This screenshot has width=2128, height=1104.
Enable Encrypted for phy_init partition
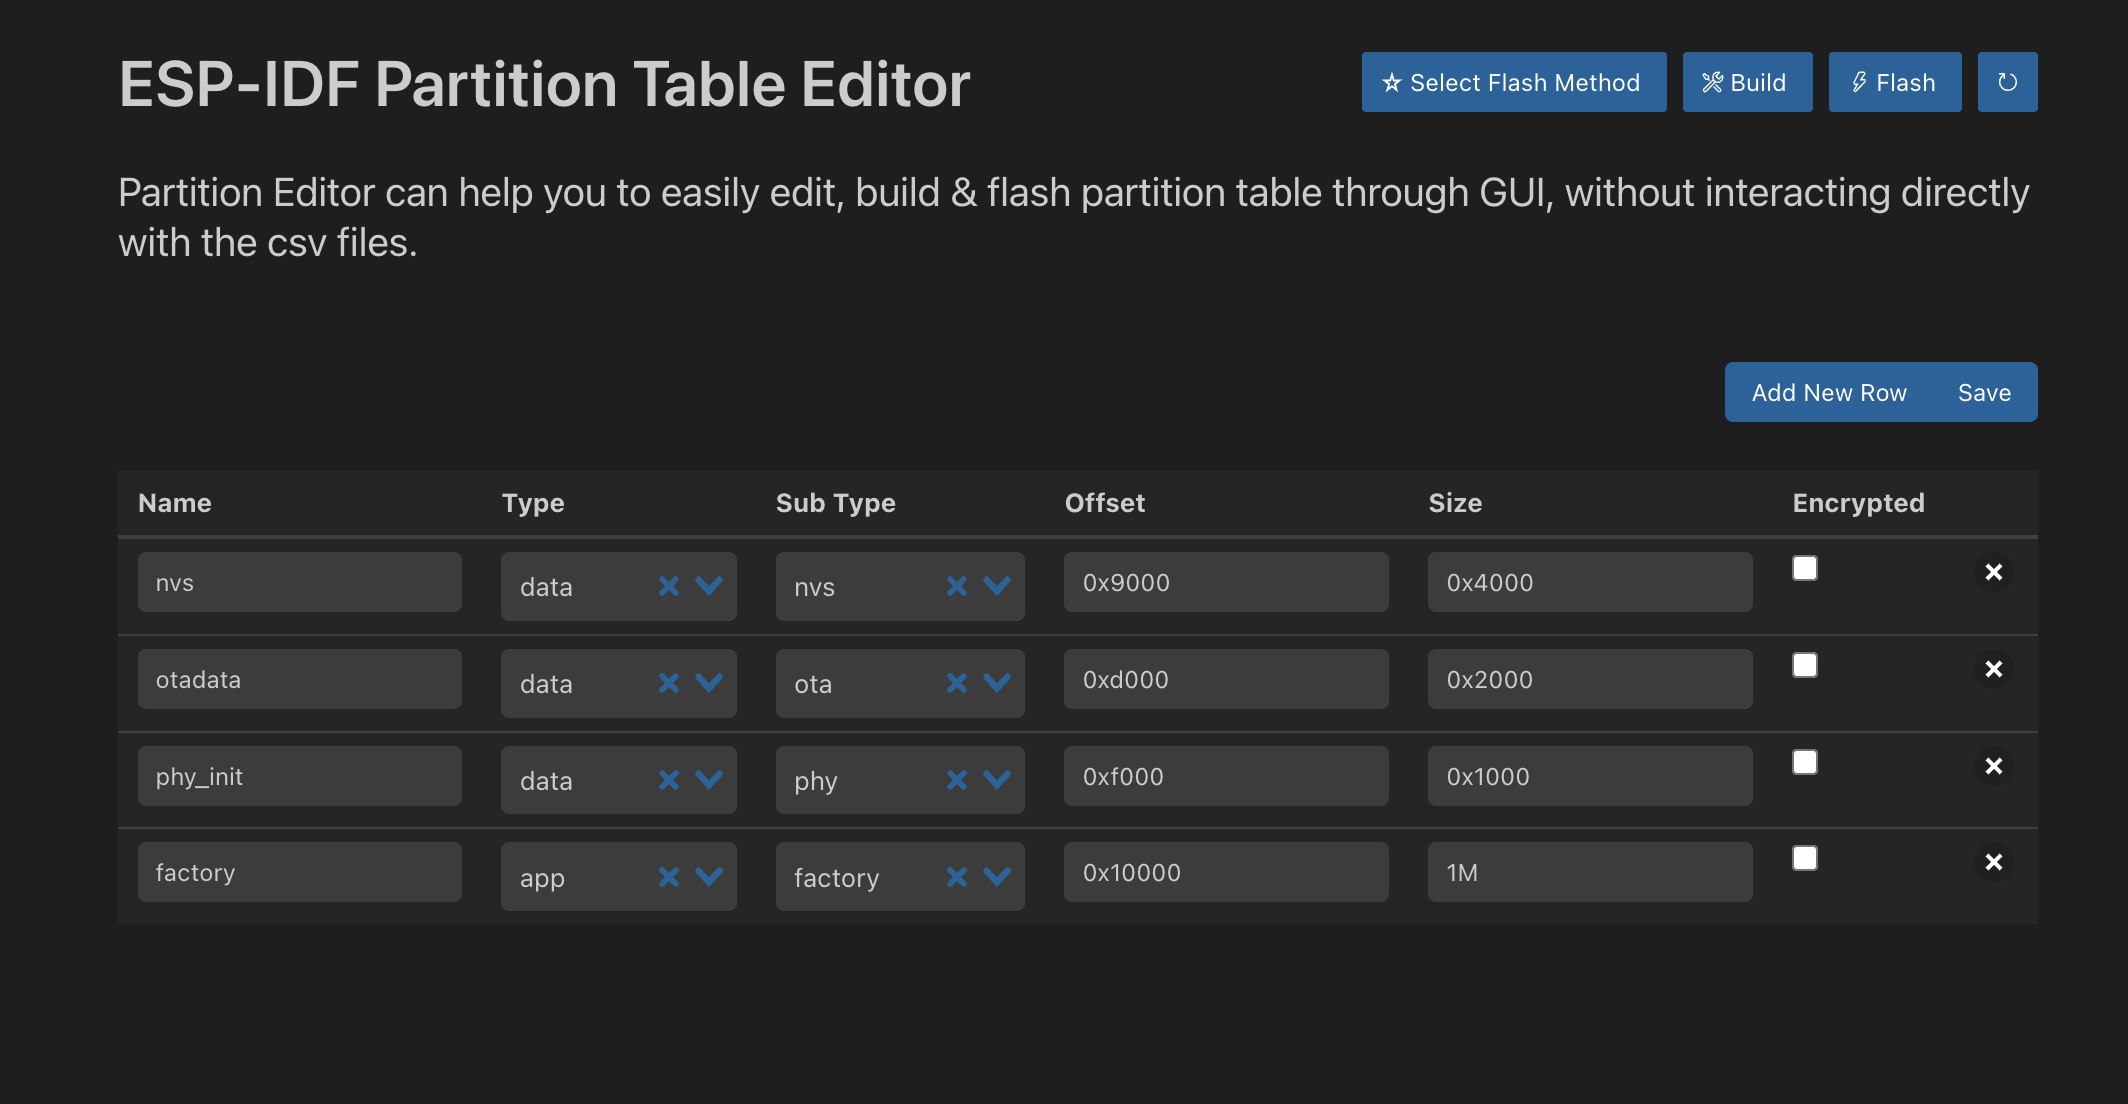coord(1805,762)
